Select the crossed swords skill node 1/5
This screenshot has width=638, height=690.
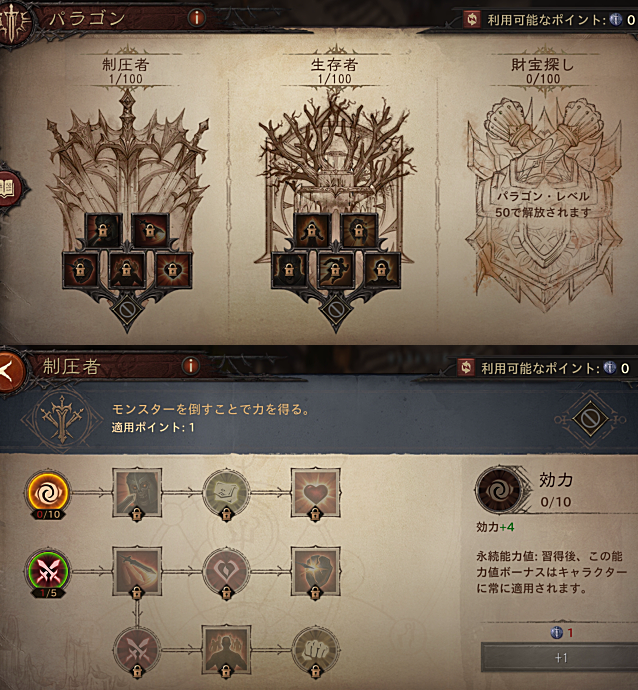(48, 573)
